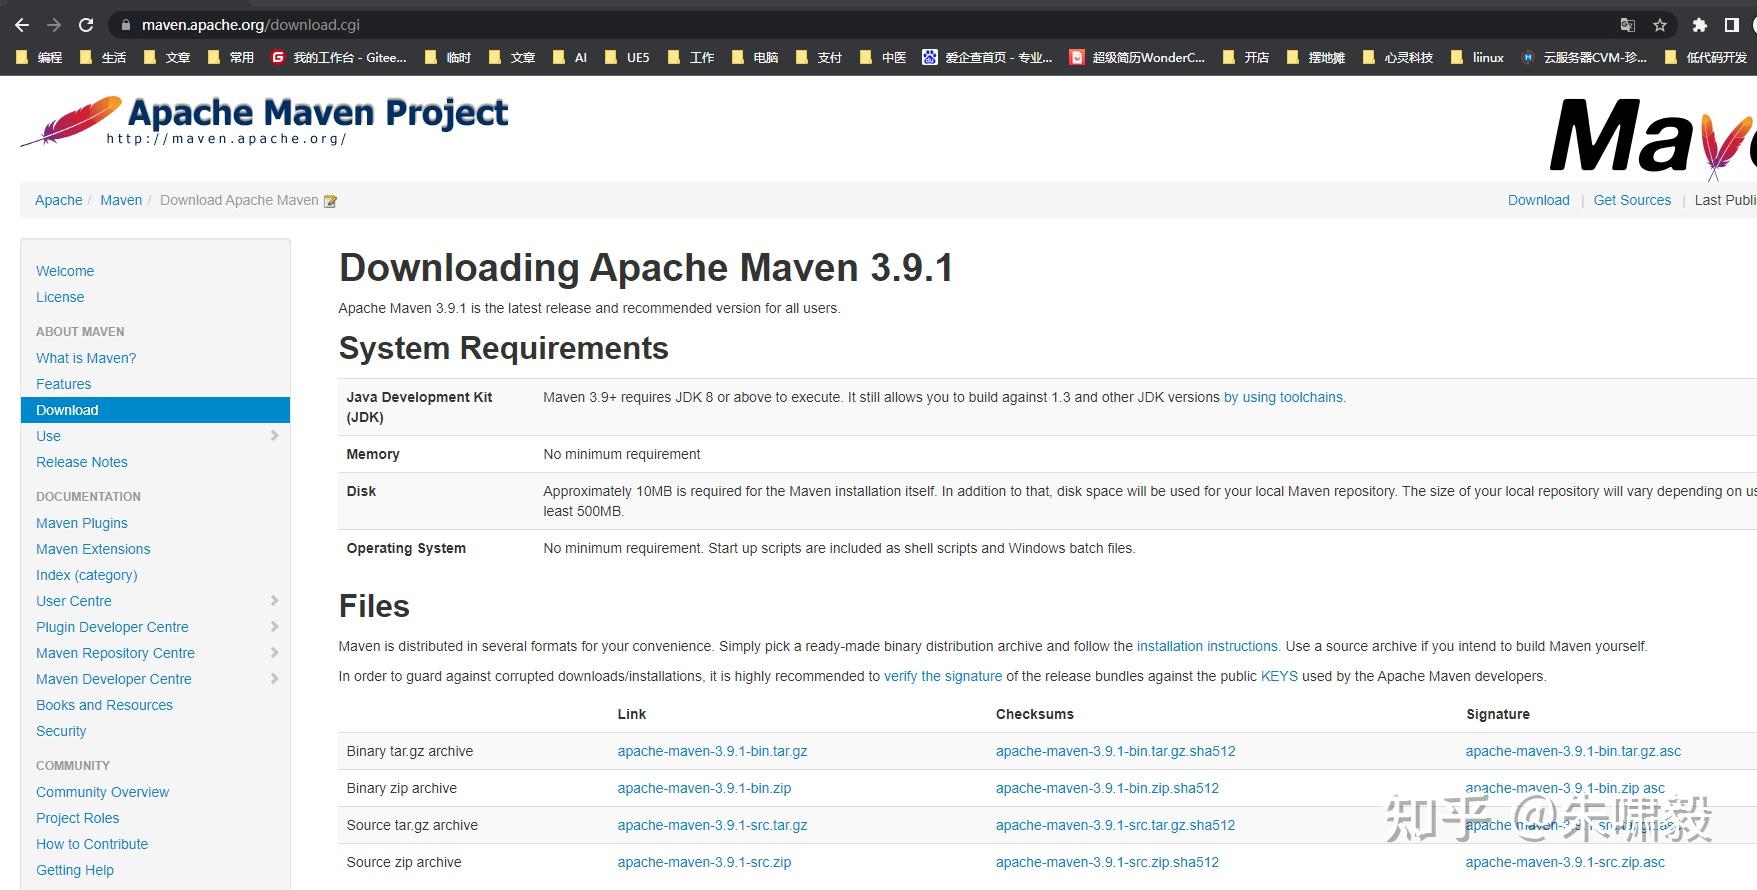The height and width of the screenshot is (890, 1757).
Task: Download apache-maven-3.9.1-bin.zip
Action: tap(704, 788)
